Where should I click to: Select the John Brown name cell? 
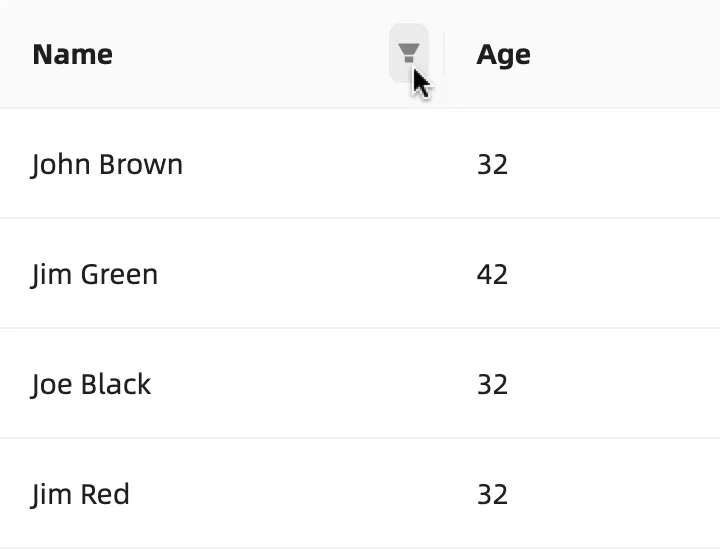(x=107, y=164)
